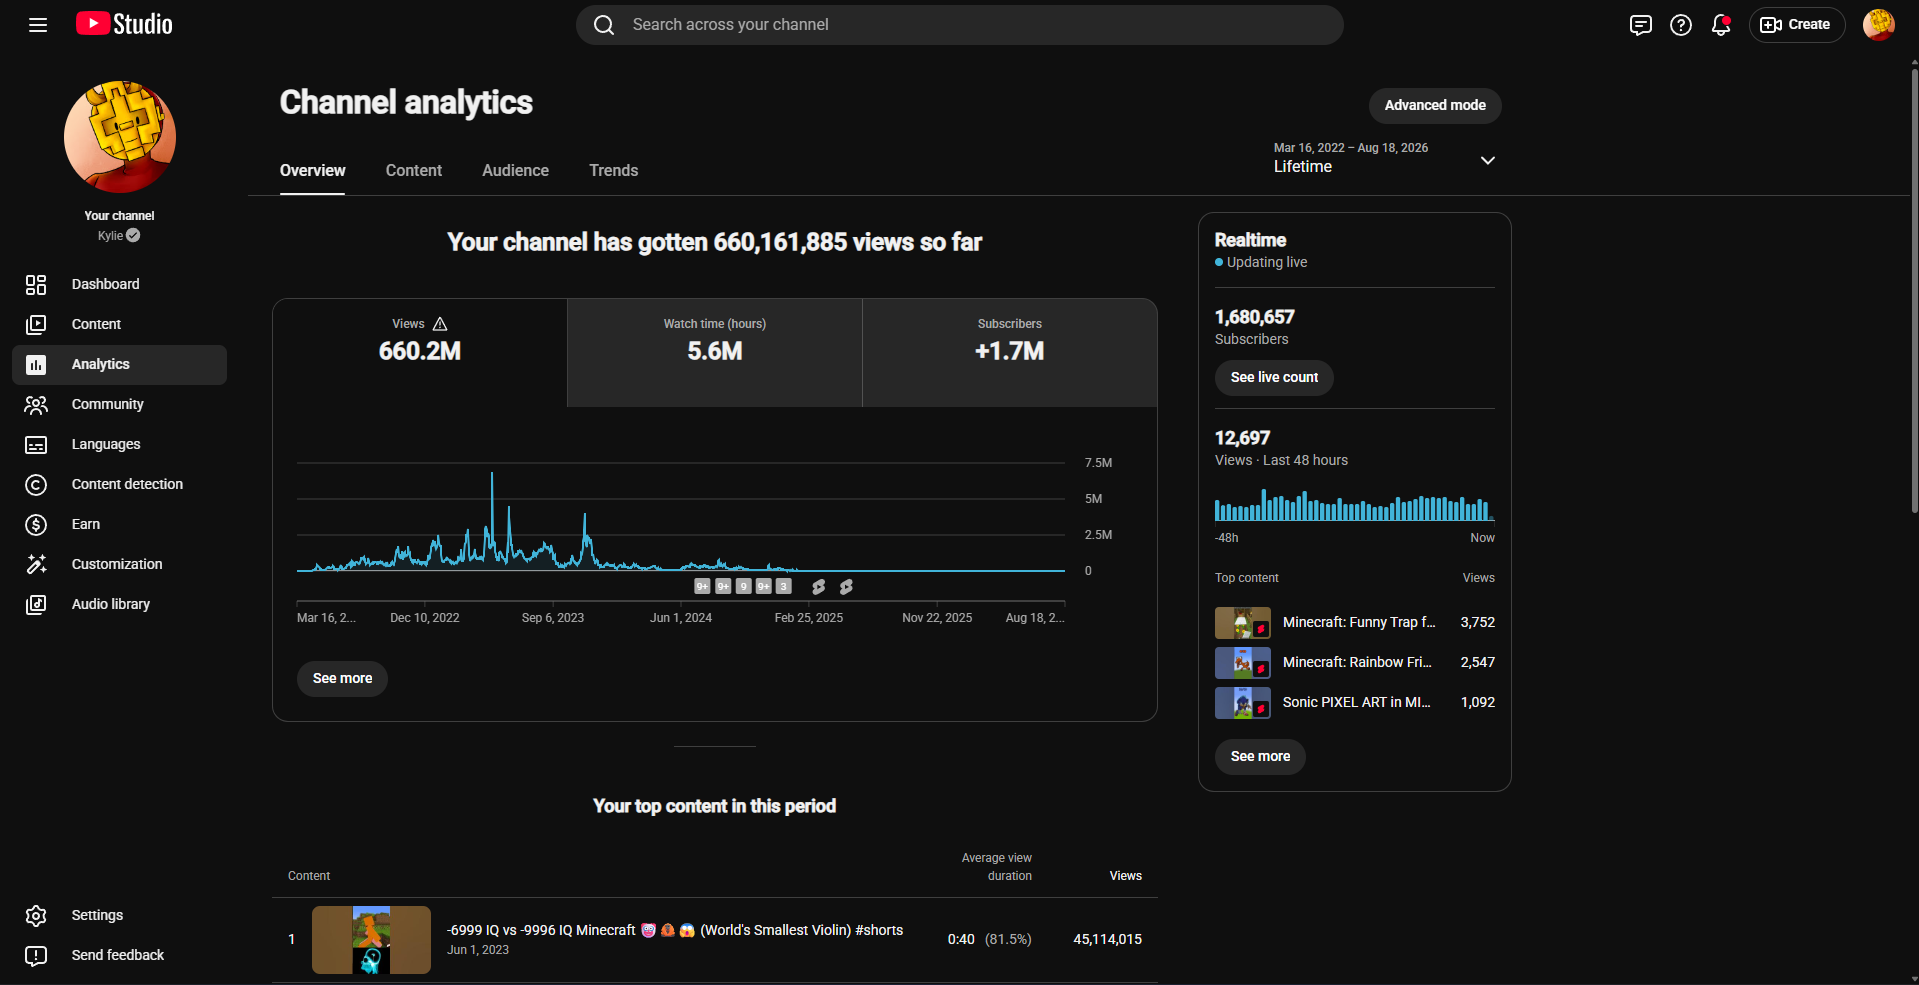Viewport: 1919px width, 985px height.
Task: Open Languages in the sidebar
Action: pyautogui.click(x=120, y=445)
